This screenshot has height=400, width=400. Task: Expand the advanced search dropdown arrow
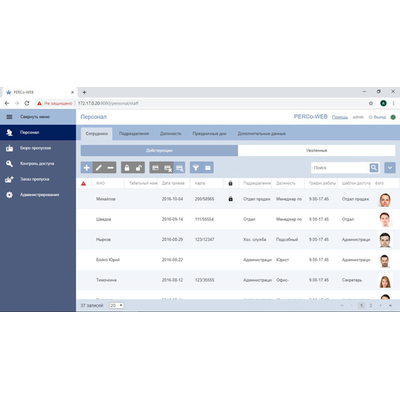pos(390,168)
